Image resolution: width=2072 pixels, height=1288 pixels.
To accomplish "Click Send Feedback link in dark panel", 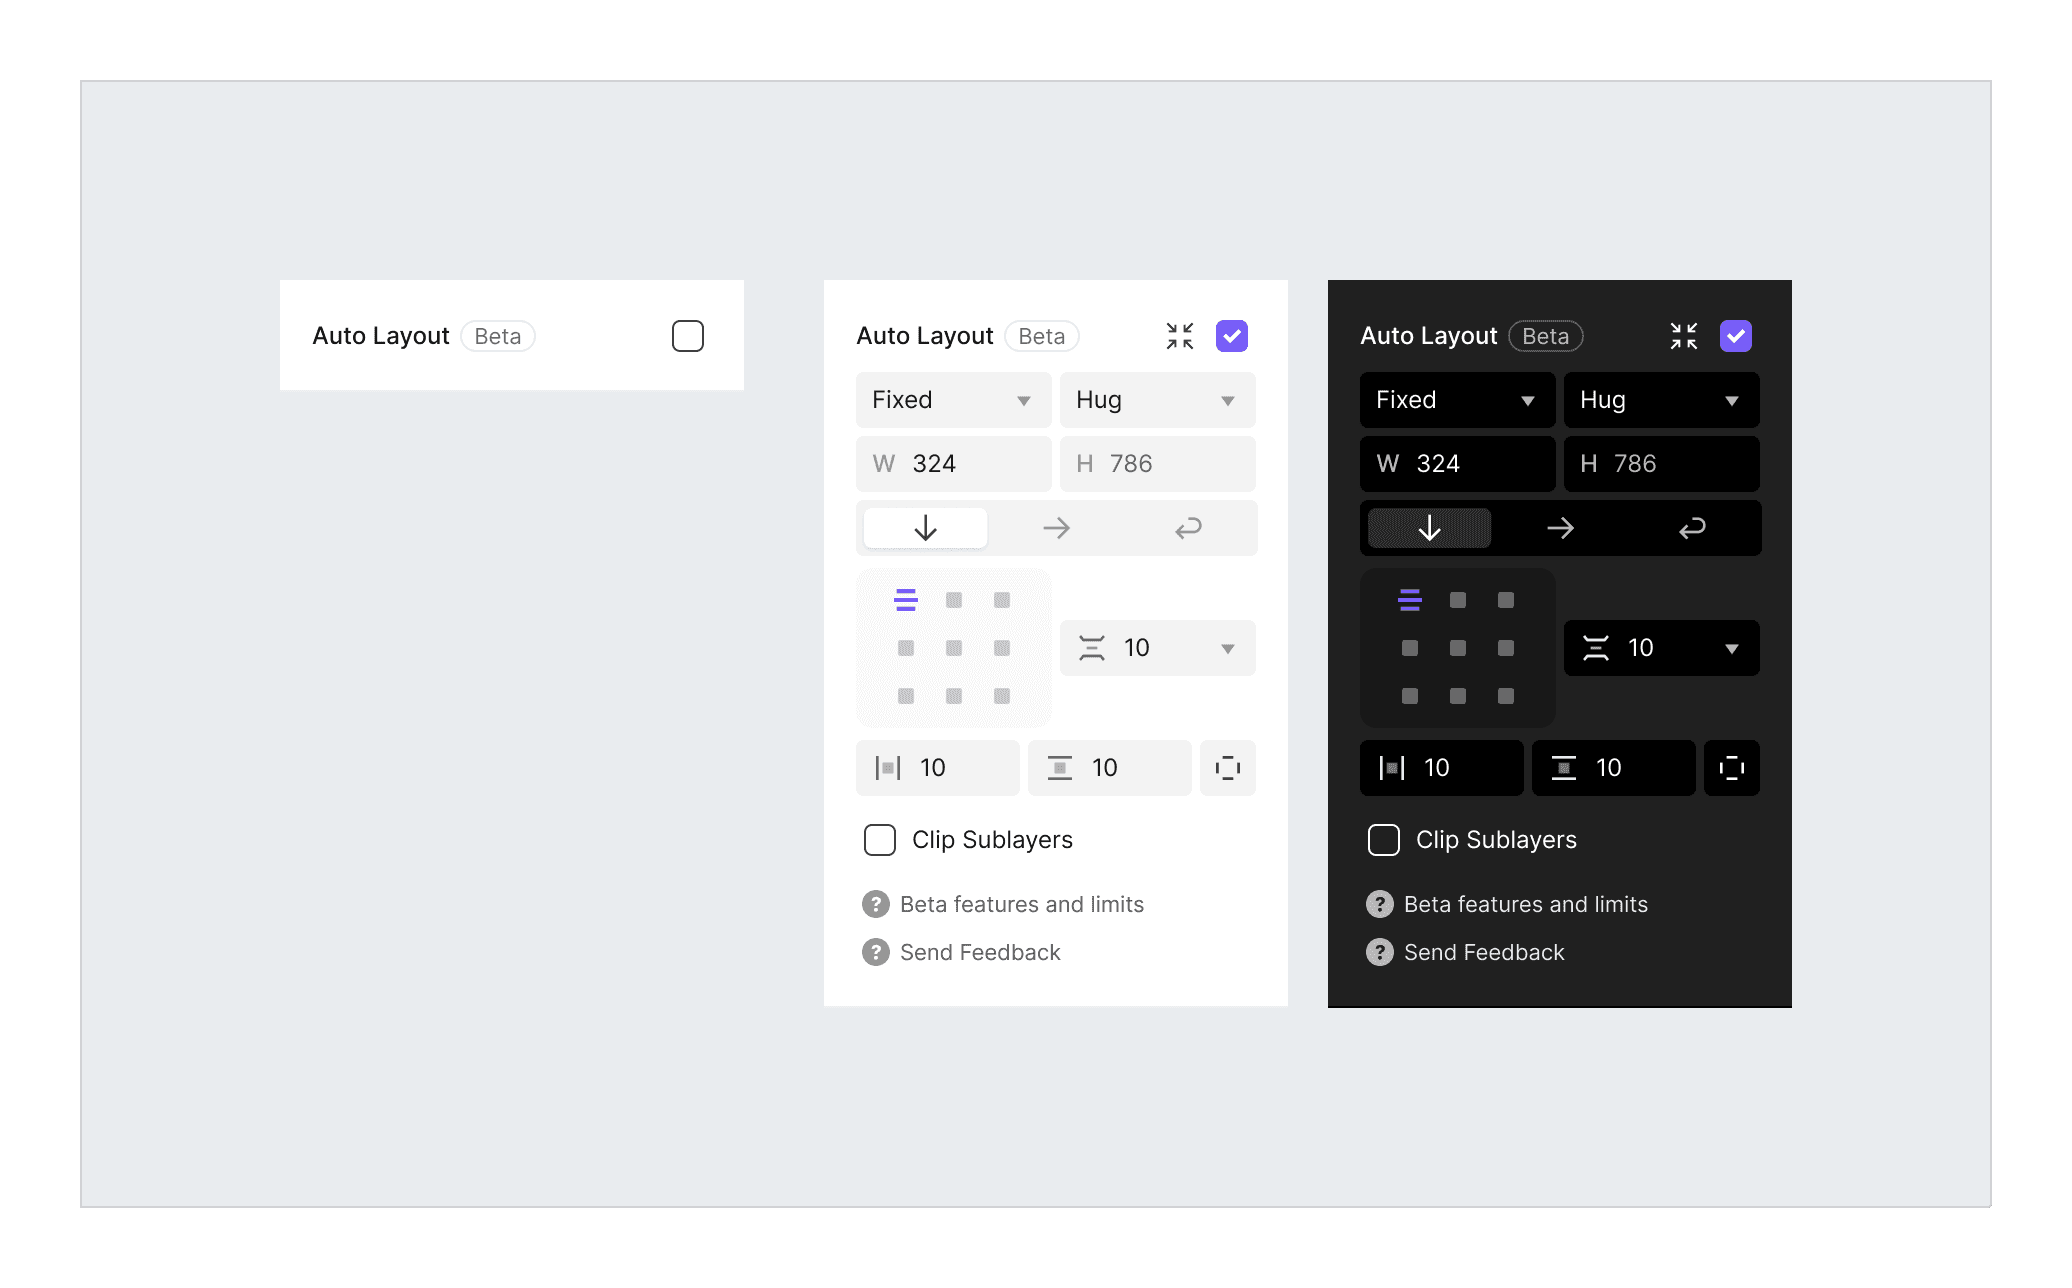I will click(1483, 952).
